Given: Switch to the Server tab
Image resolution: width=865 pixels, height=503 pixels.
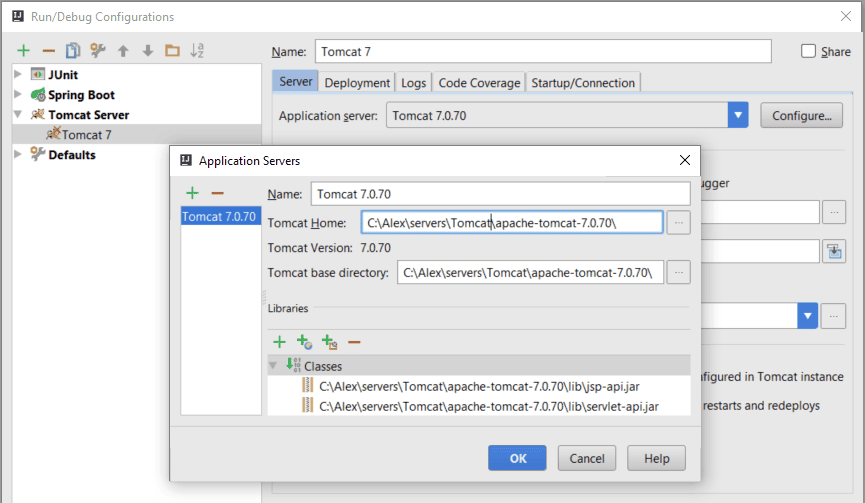Looking at the screenshot, I should click(295, 82).
